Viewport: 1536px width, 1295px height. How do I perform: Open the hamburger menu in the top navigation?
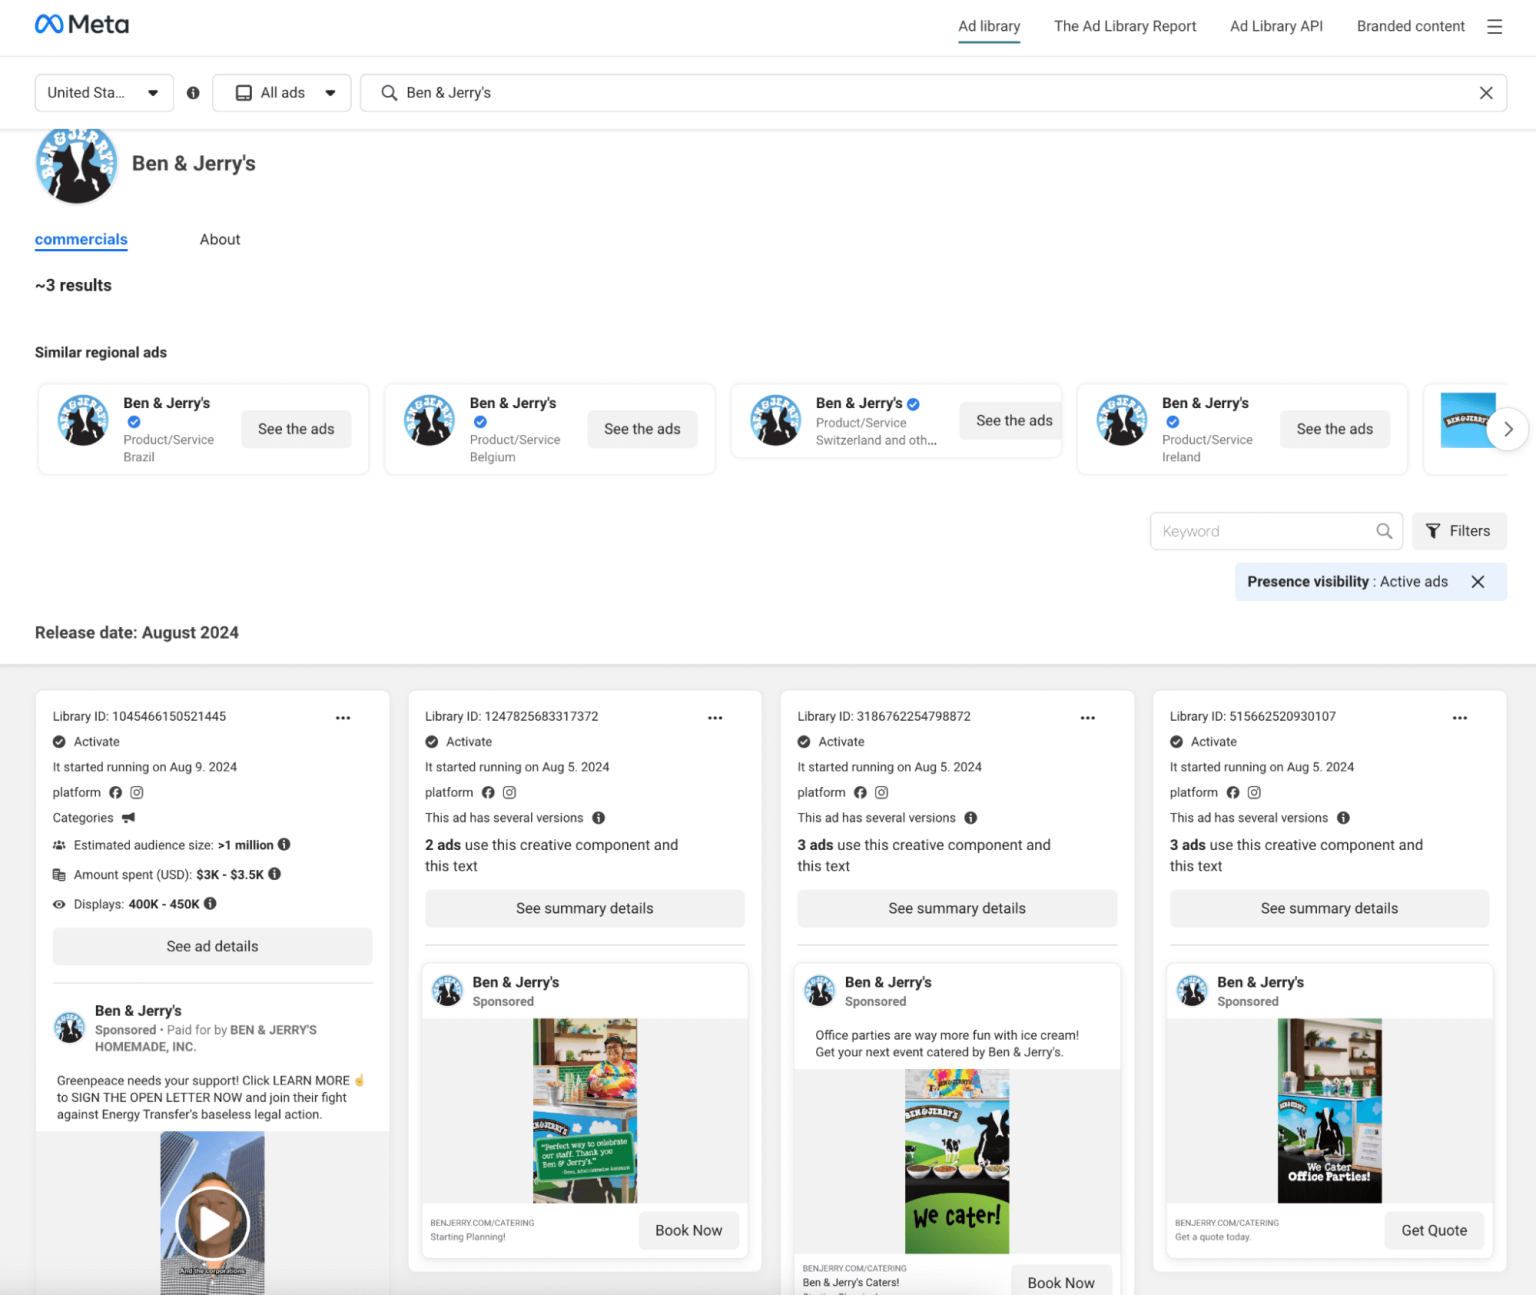1495,26
